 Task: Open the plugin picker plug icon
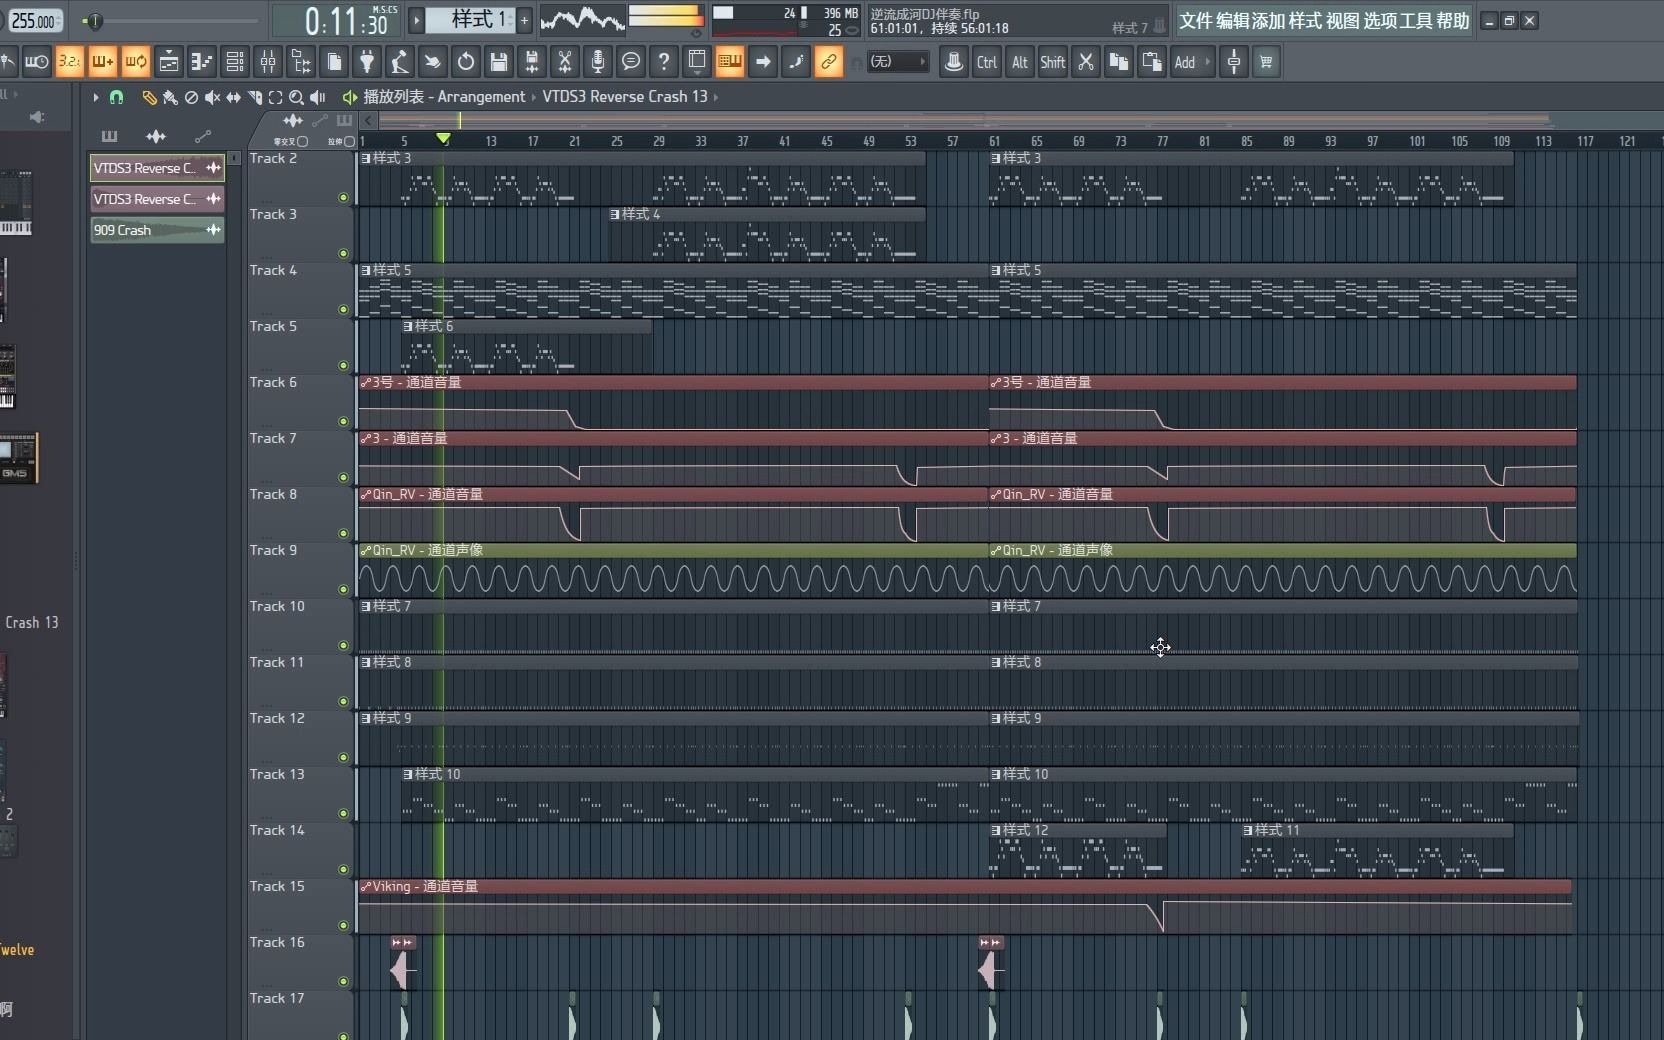tap(367, 62)
